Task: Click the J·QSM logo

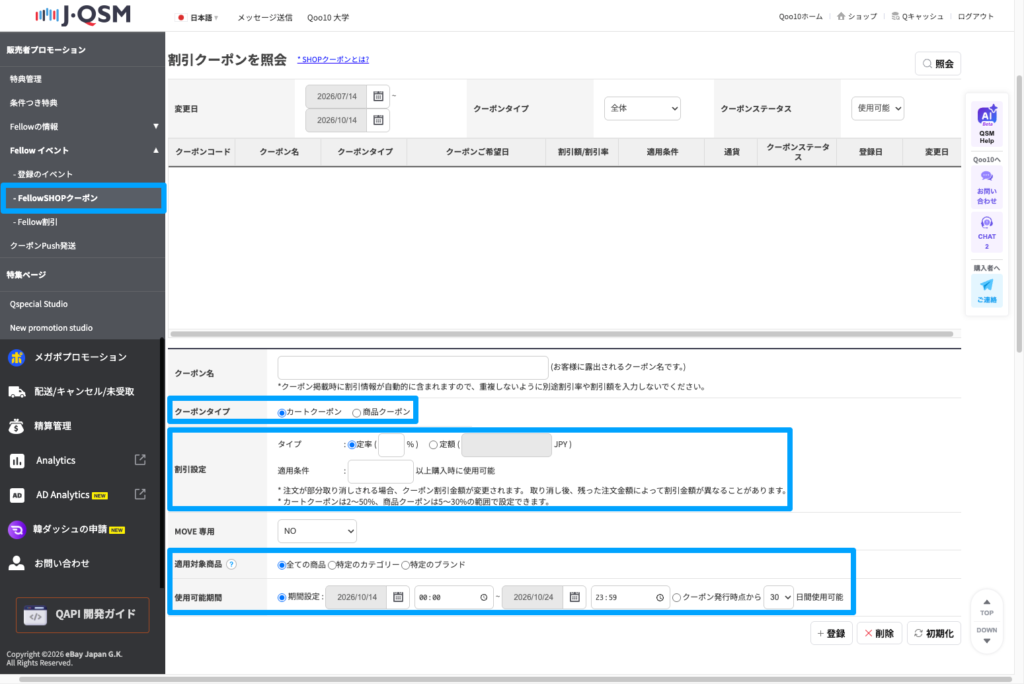Action: 83,14
